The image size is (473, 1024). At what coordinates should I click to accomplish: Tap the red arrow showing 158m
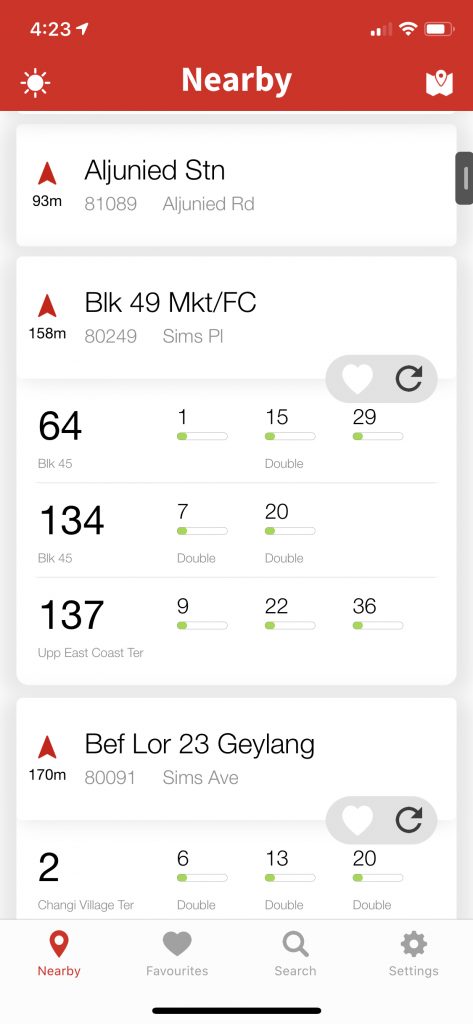(x=47, y=306)
